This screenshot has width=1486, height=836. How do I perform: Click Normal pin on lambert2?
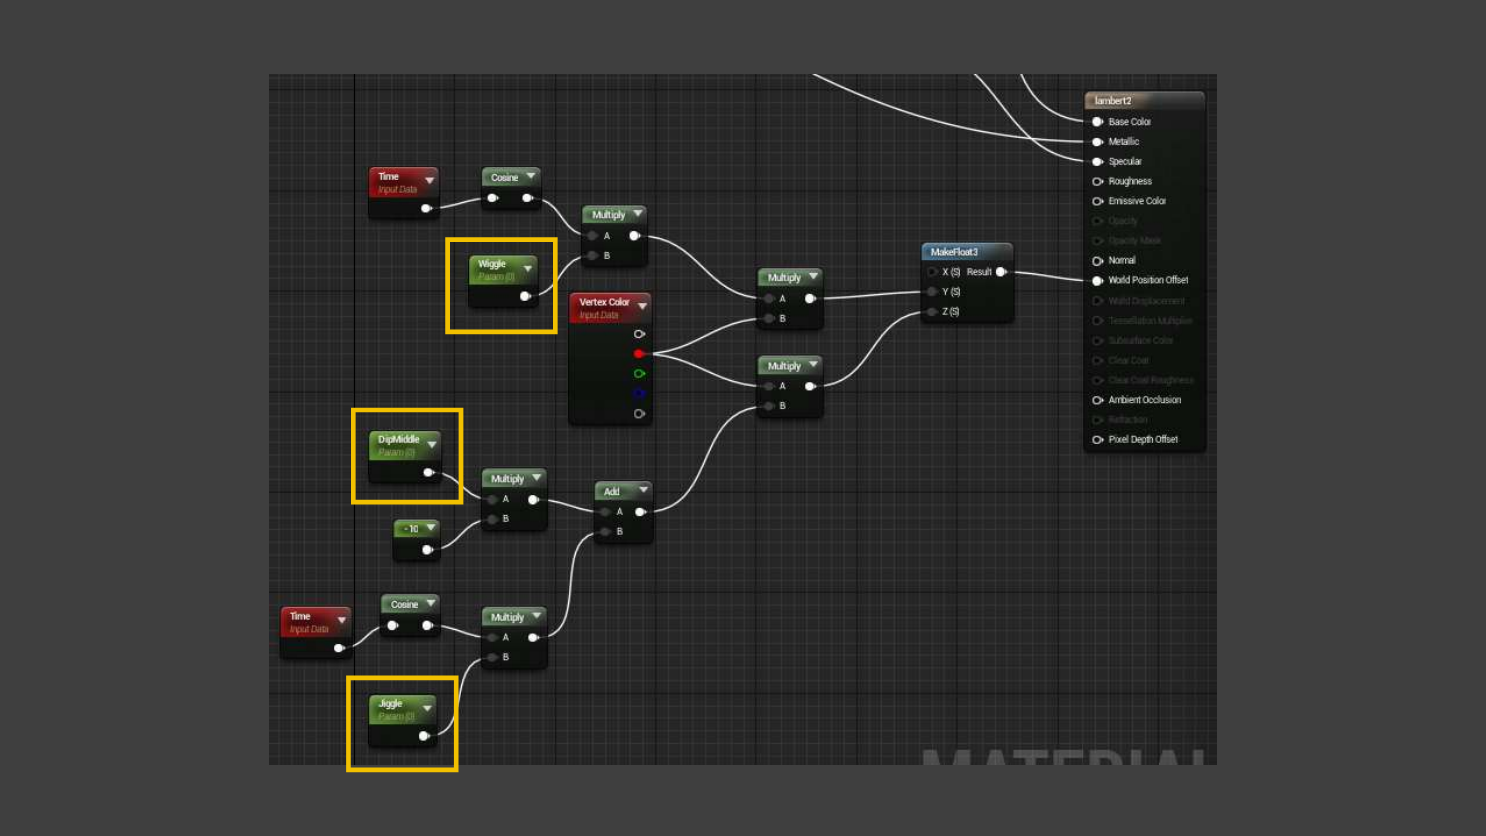click(x=1097, y=261)
